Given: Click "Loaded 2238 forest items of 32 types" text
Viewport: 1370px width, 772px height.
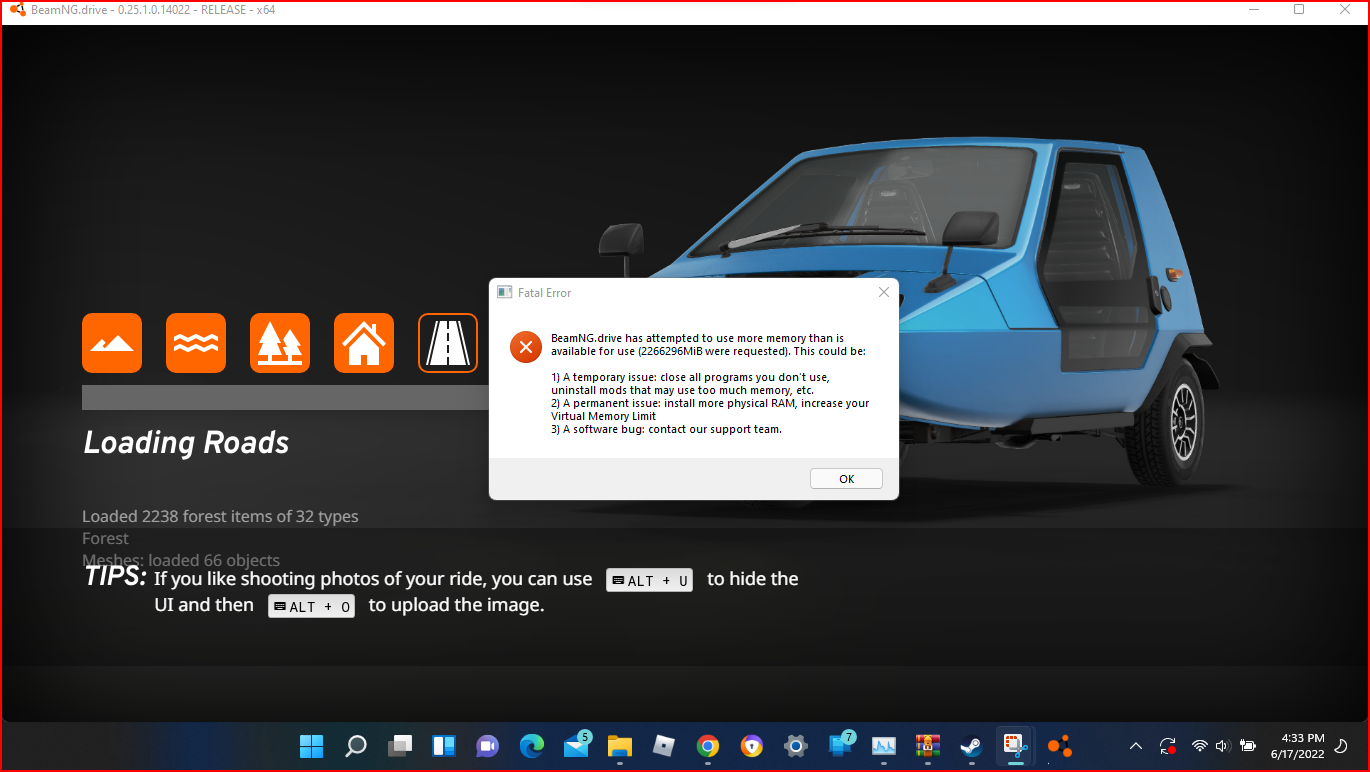Looking at the screenshot, I should (x=220, y=517).
